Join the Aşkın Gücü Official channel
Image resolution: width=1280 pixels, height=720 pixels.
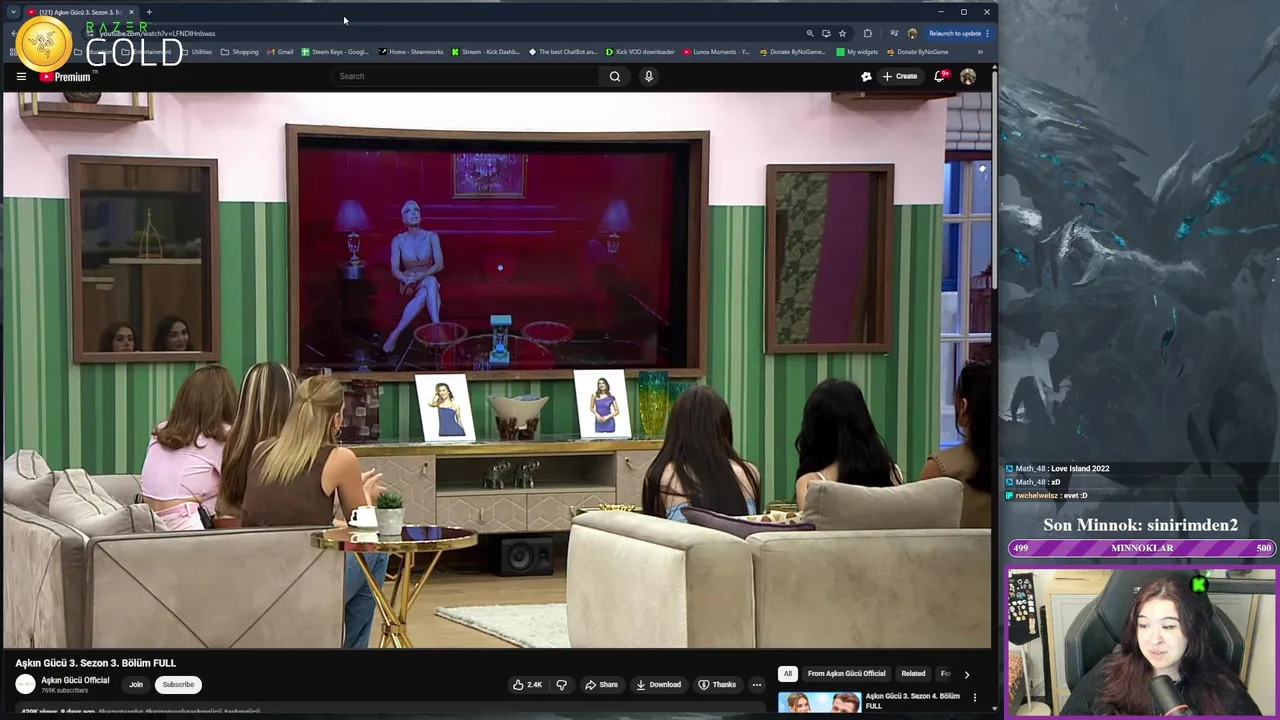[x=136, y=685]
